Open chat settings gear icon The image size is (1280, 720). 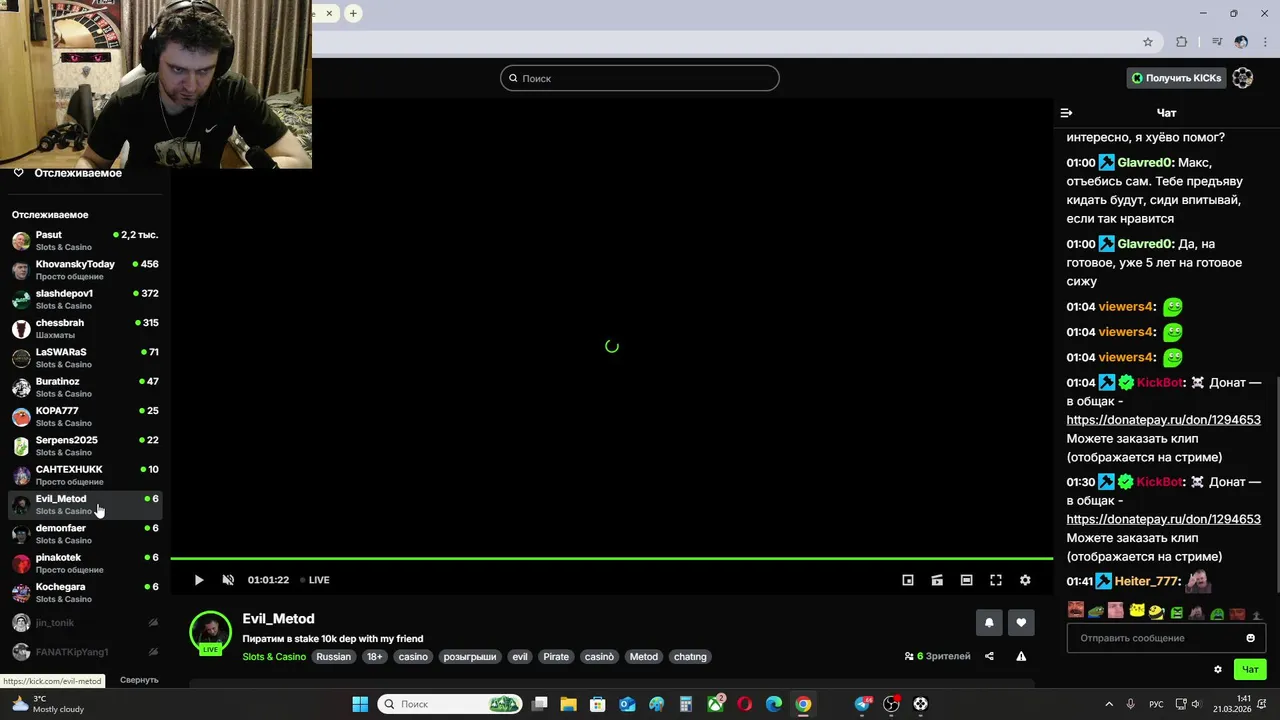pyautogui.click(x=1218, y=669)
